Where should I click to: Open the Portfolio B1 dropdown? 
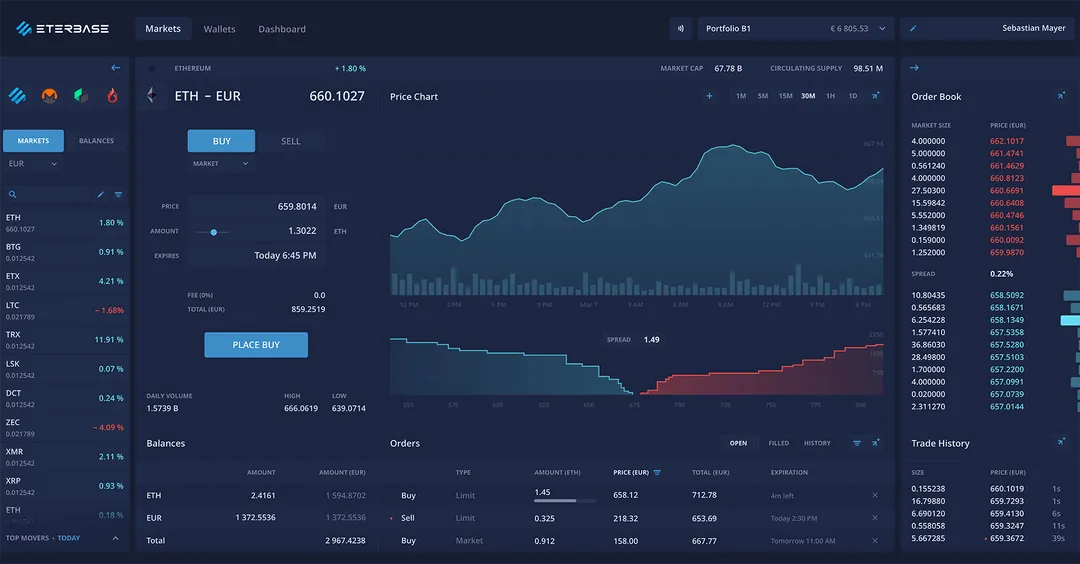tap(796, 29)
